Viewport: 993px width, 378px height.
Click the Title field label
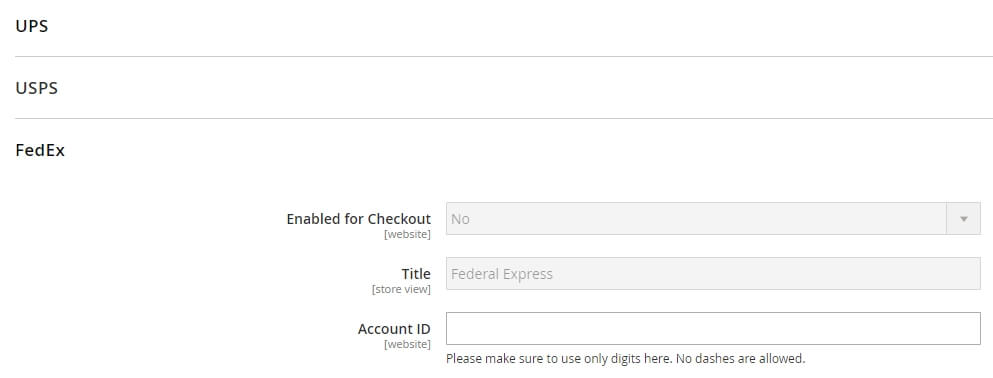coord(416,274)
